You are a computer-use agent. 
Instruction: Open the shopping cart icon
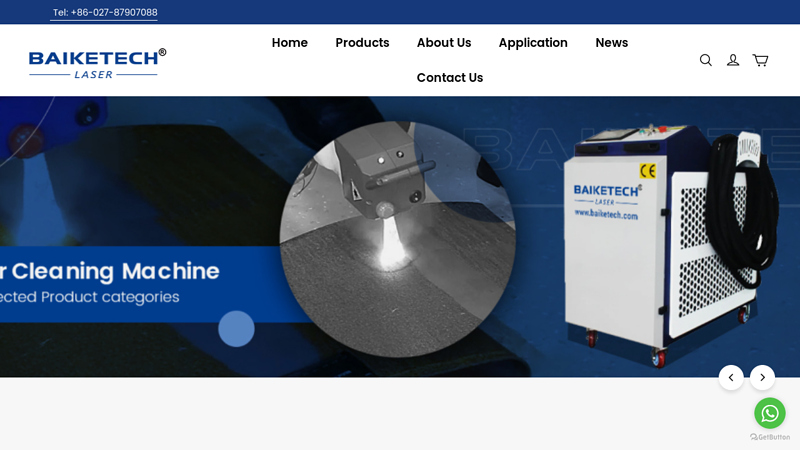[760, 60]
